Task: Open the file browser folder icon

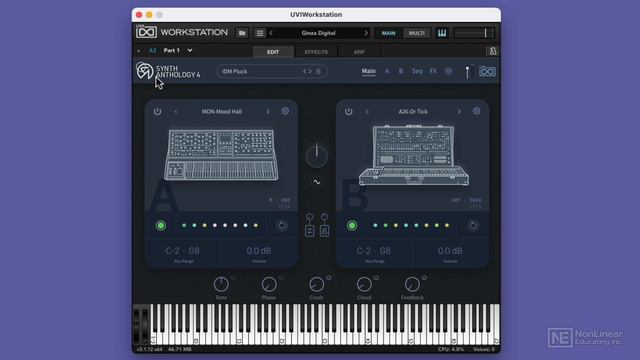Action: (242, 33)
